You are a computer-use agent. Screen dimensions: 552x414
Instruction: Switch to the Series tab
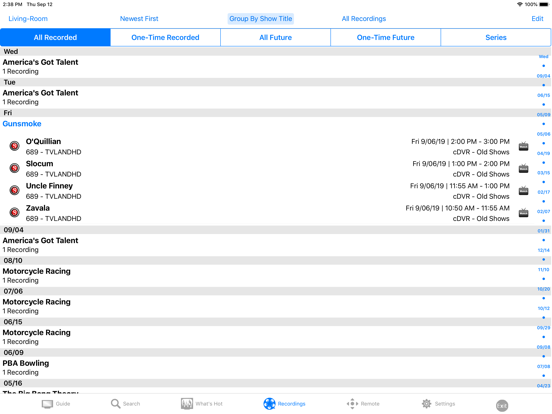pos(496,37)
